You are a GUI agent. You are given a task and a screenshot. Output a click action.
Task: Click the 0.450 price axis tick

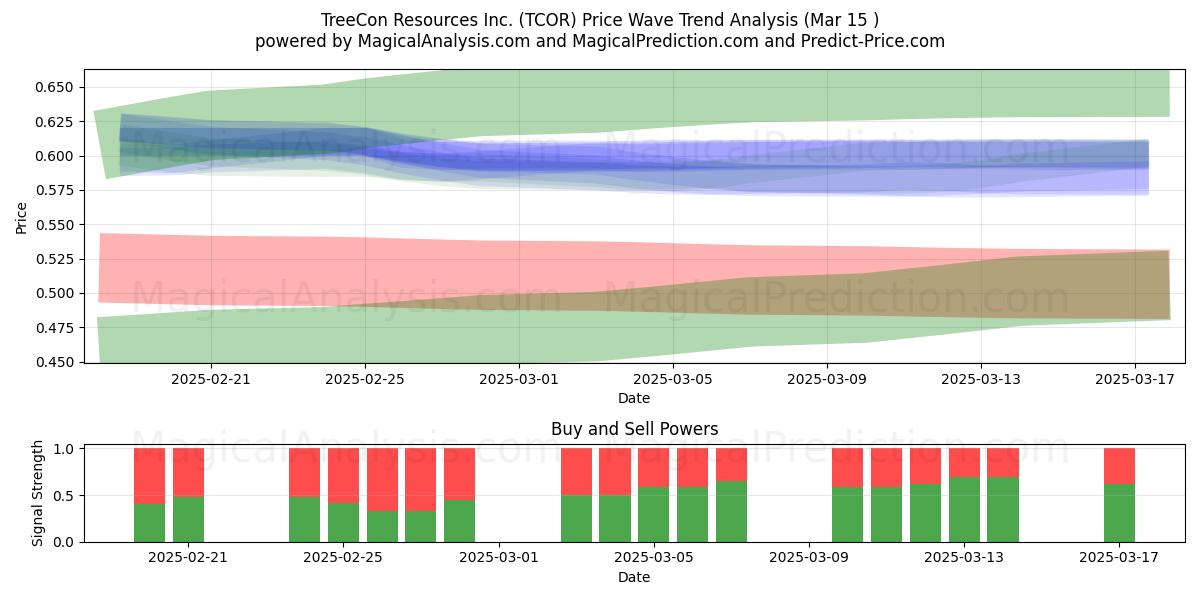coord(56,362)
